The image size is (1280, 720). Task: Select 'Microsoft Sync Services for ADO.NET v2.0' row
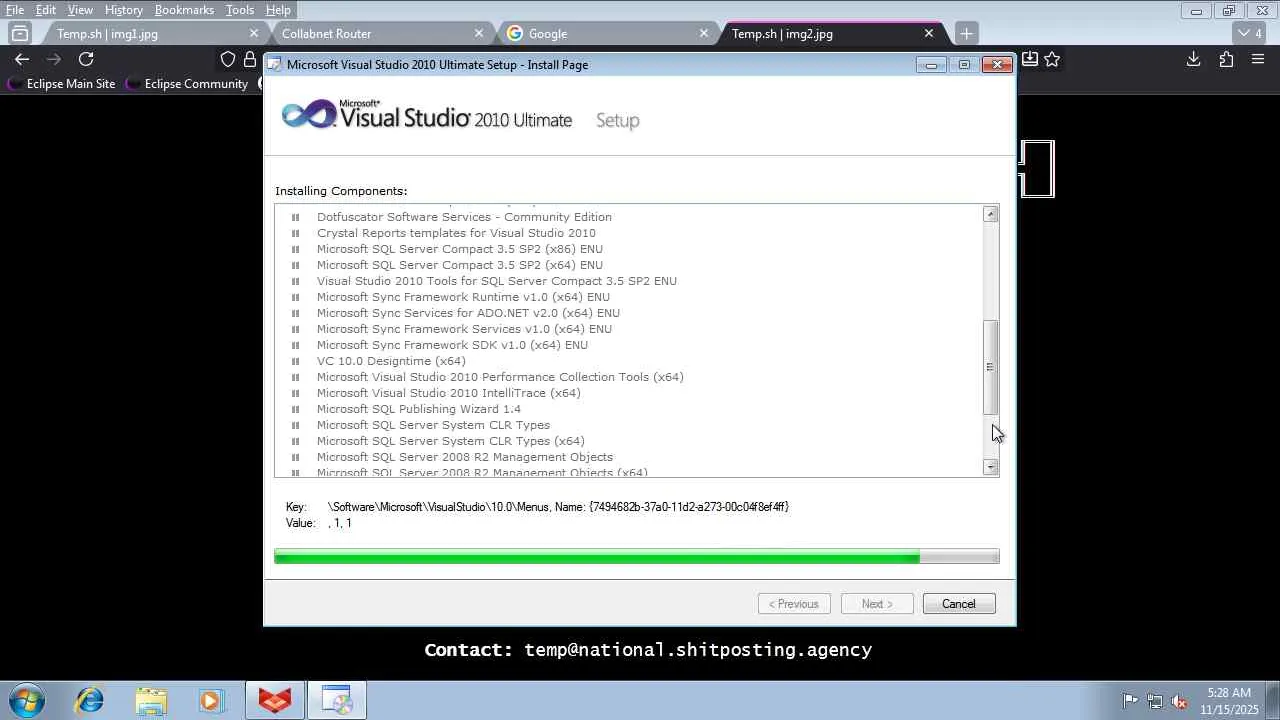pyautogui.click(x=468, y=313)
